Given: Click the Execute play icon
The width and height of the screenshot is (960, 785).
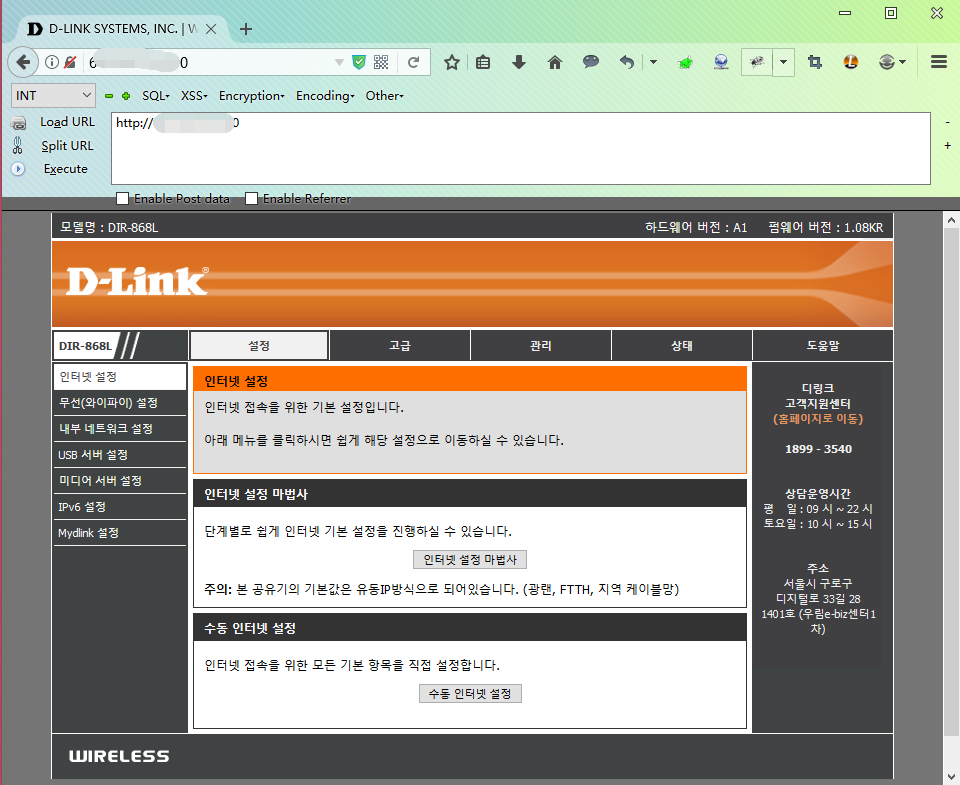Looking at the screenshot, I should (18, 169).
